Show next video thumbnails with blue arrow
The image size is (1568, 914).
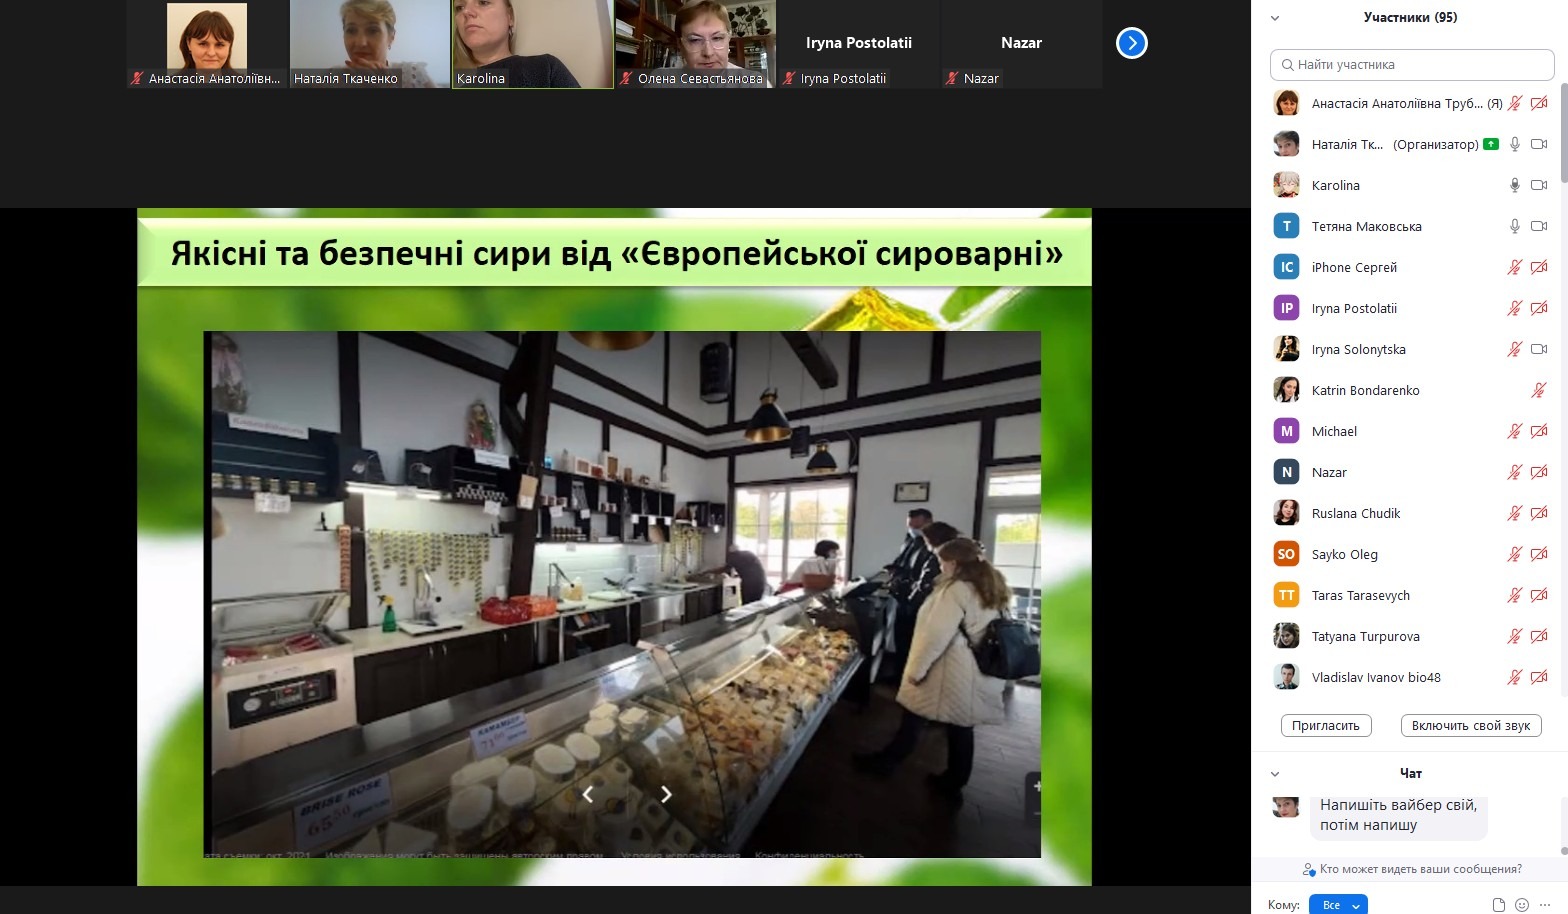pyautogui.click(x=1131, y=43)
